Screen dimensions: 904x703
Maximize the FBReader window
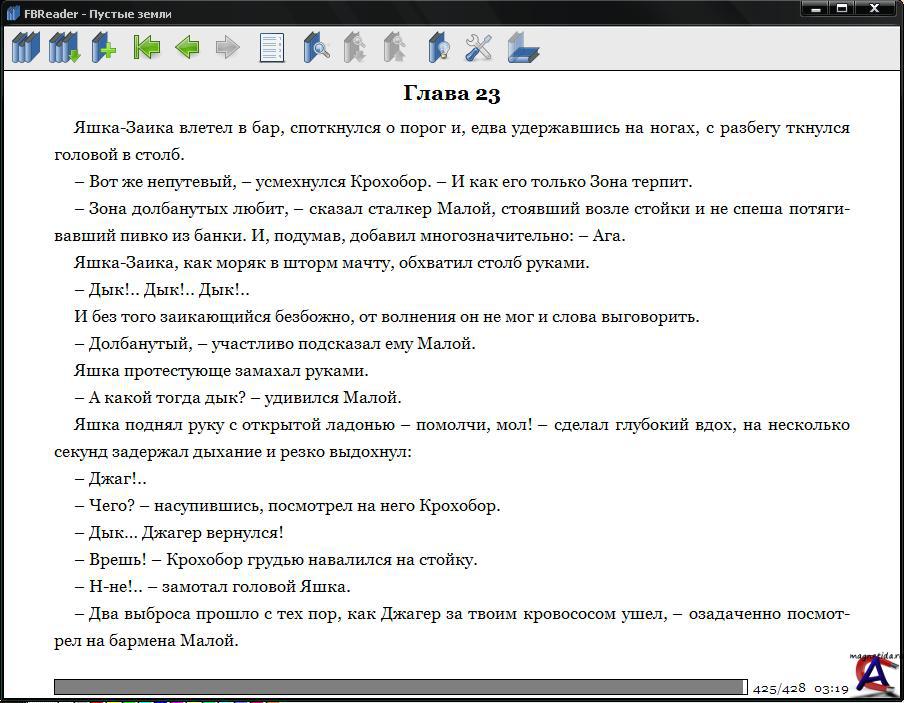point(842,9)
